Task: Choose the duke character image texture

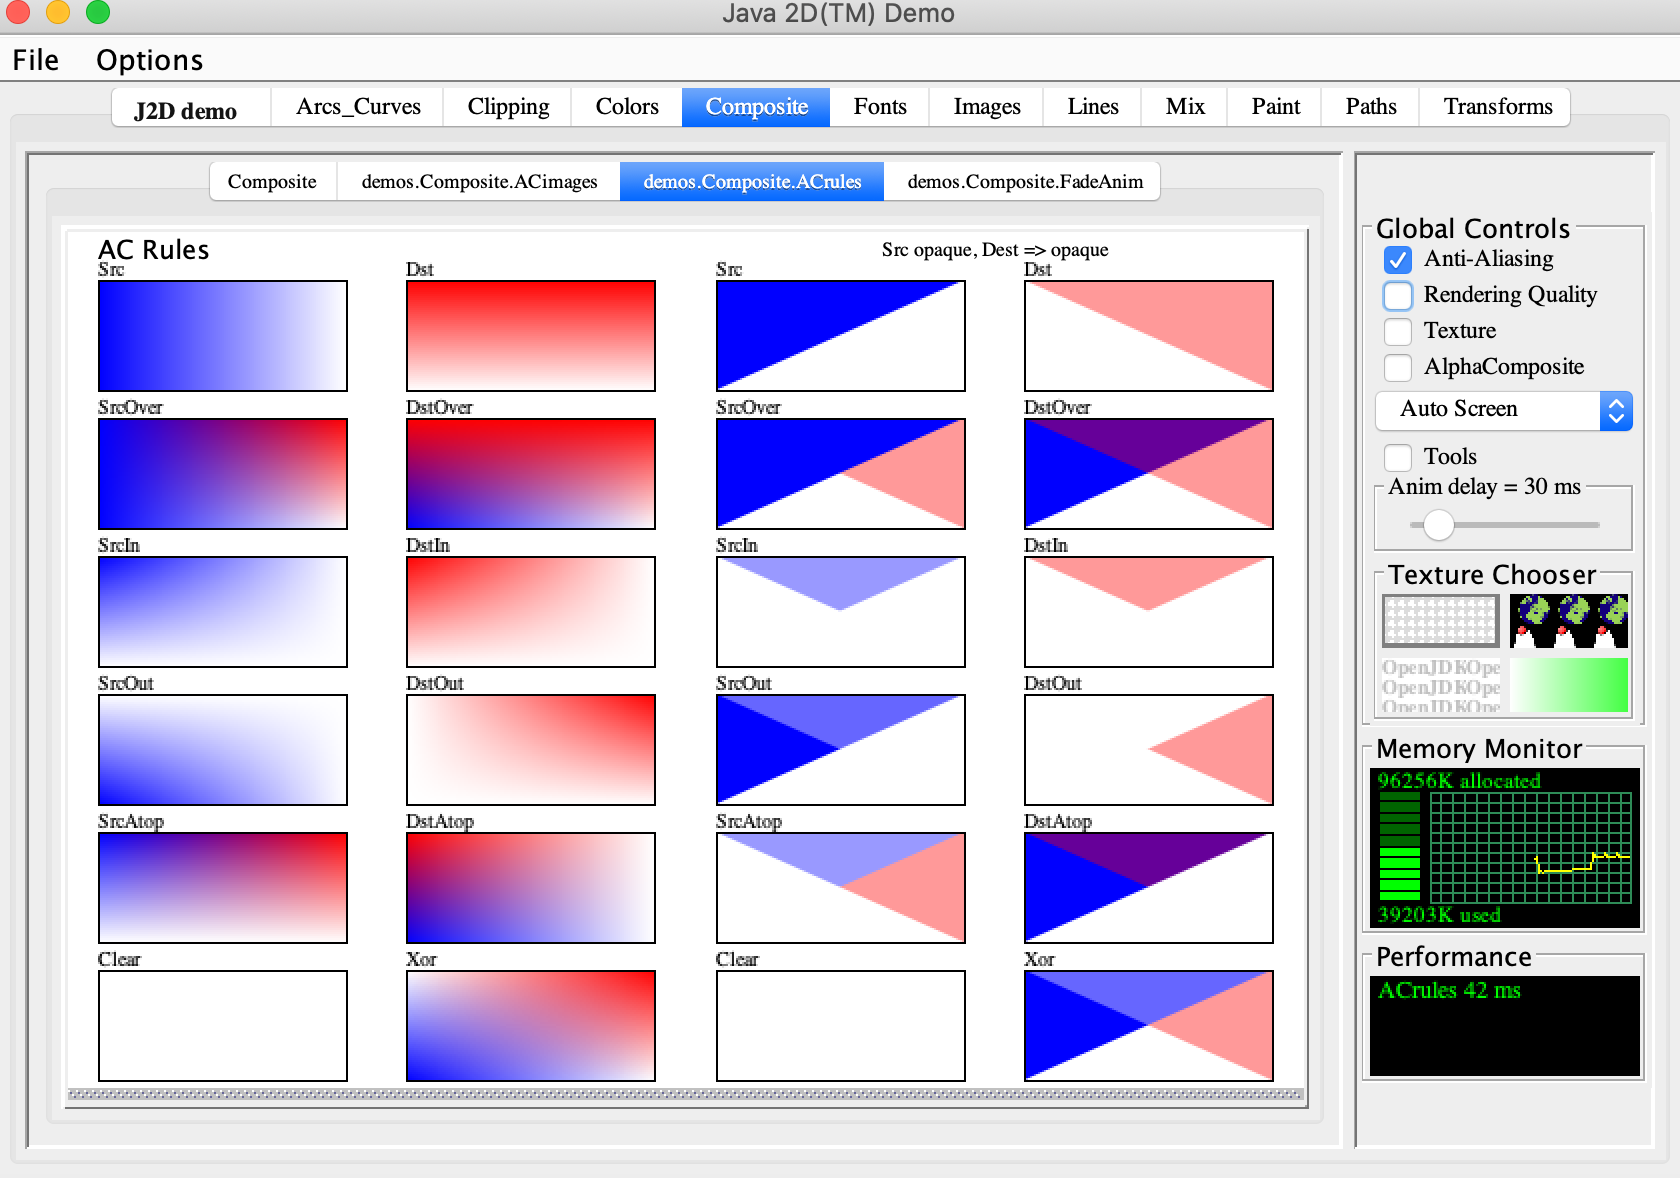Action: click(1568, 621)
